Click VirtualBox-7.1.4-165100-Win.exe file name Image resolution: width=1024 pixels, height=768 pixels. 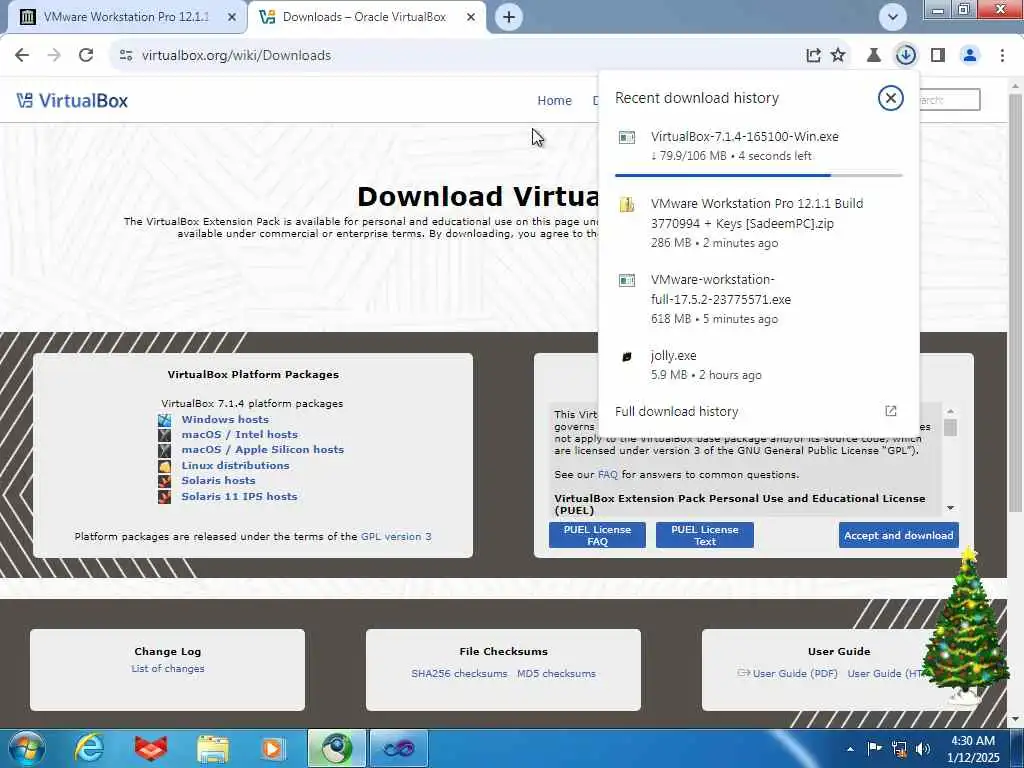coord(744,136)
